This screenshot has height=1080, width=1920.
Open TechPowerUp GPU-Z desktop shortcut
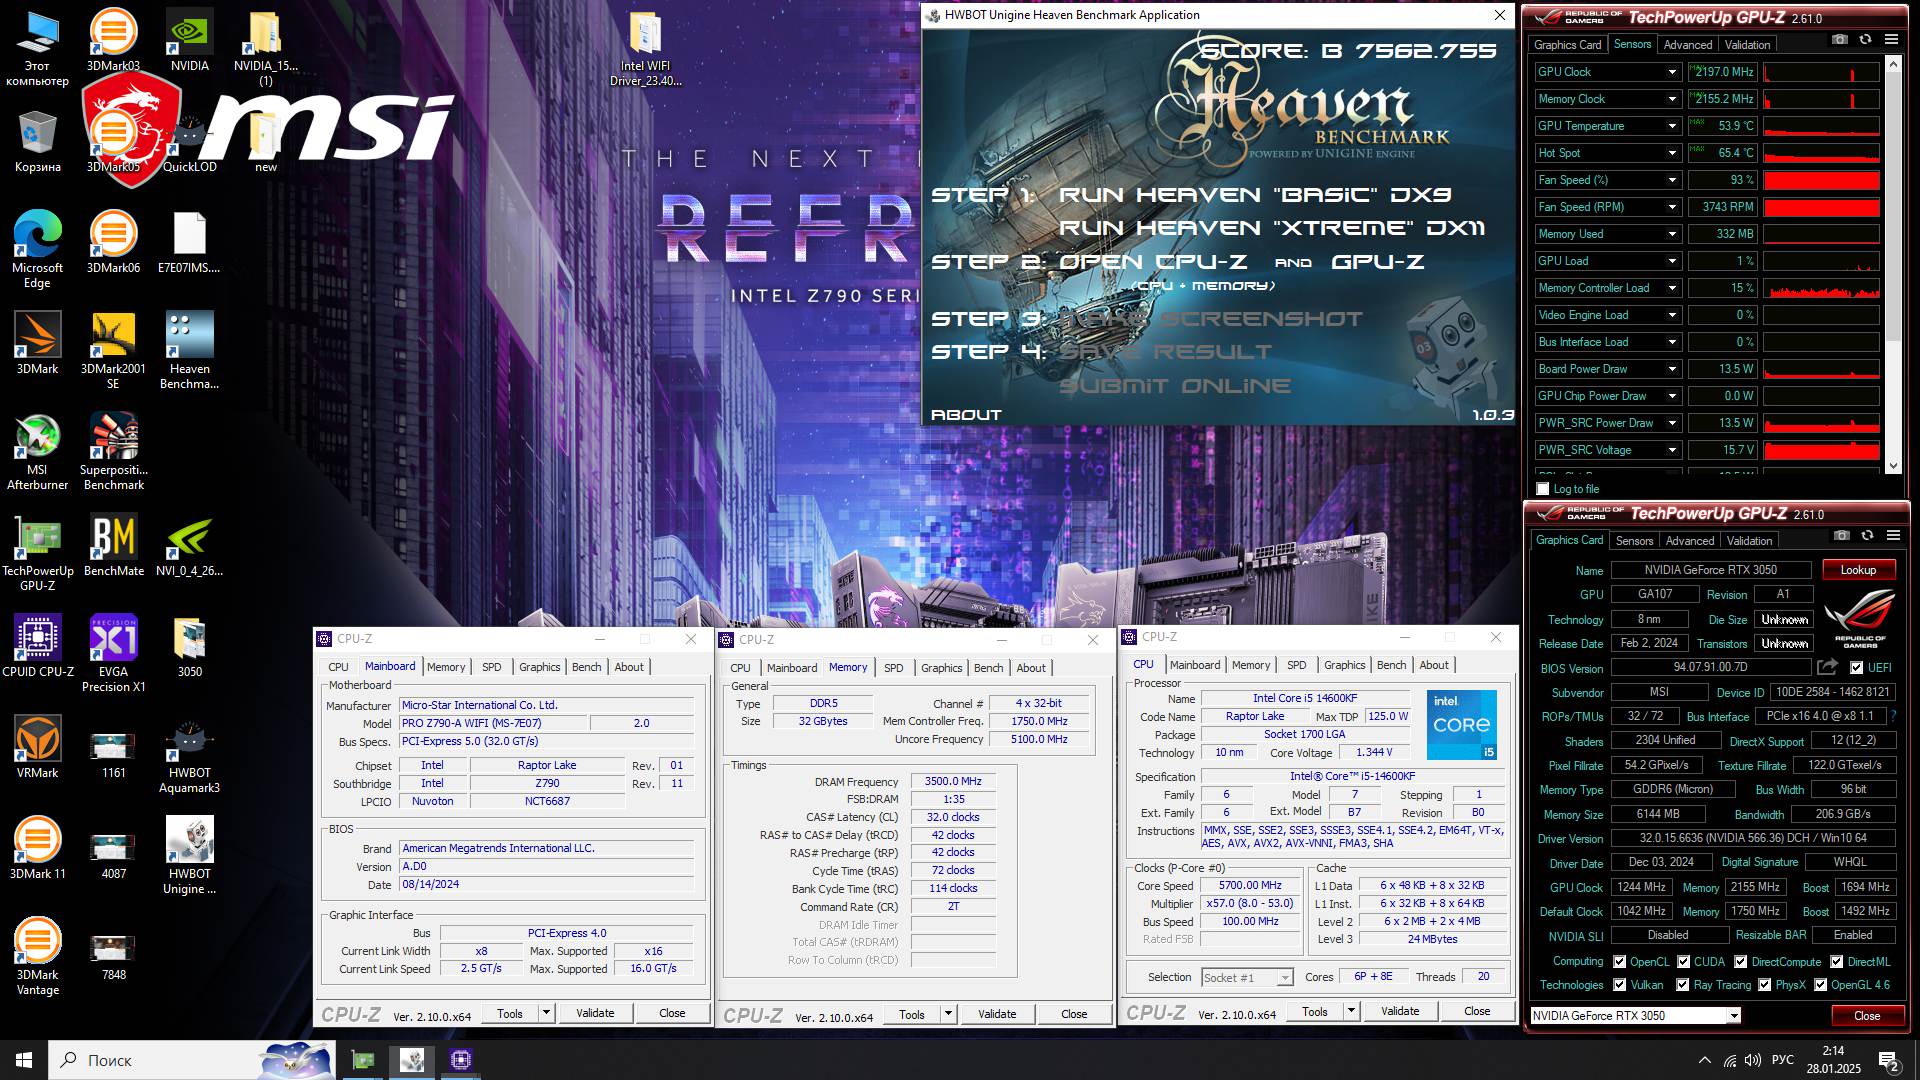point(37,552)
